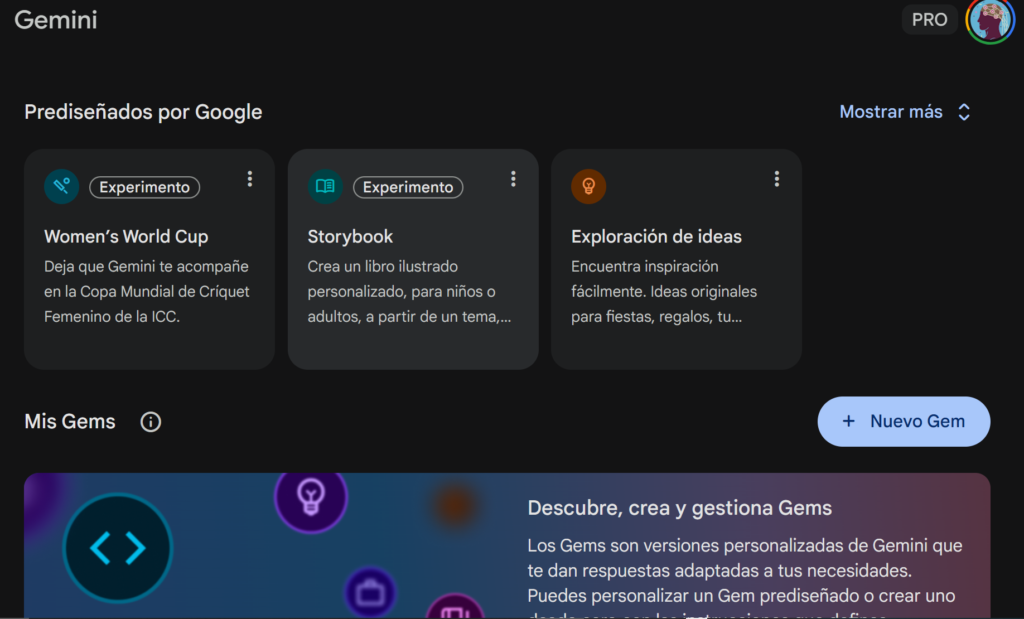Open the user profile avatar

pos(989,20)
